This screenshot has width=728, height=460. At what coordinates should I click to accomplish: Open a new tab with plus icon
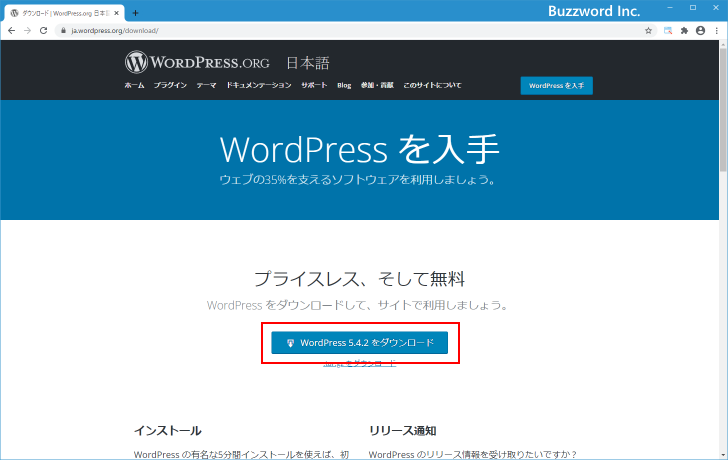coord(135,13)
